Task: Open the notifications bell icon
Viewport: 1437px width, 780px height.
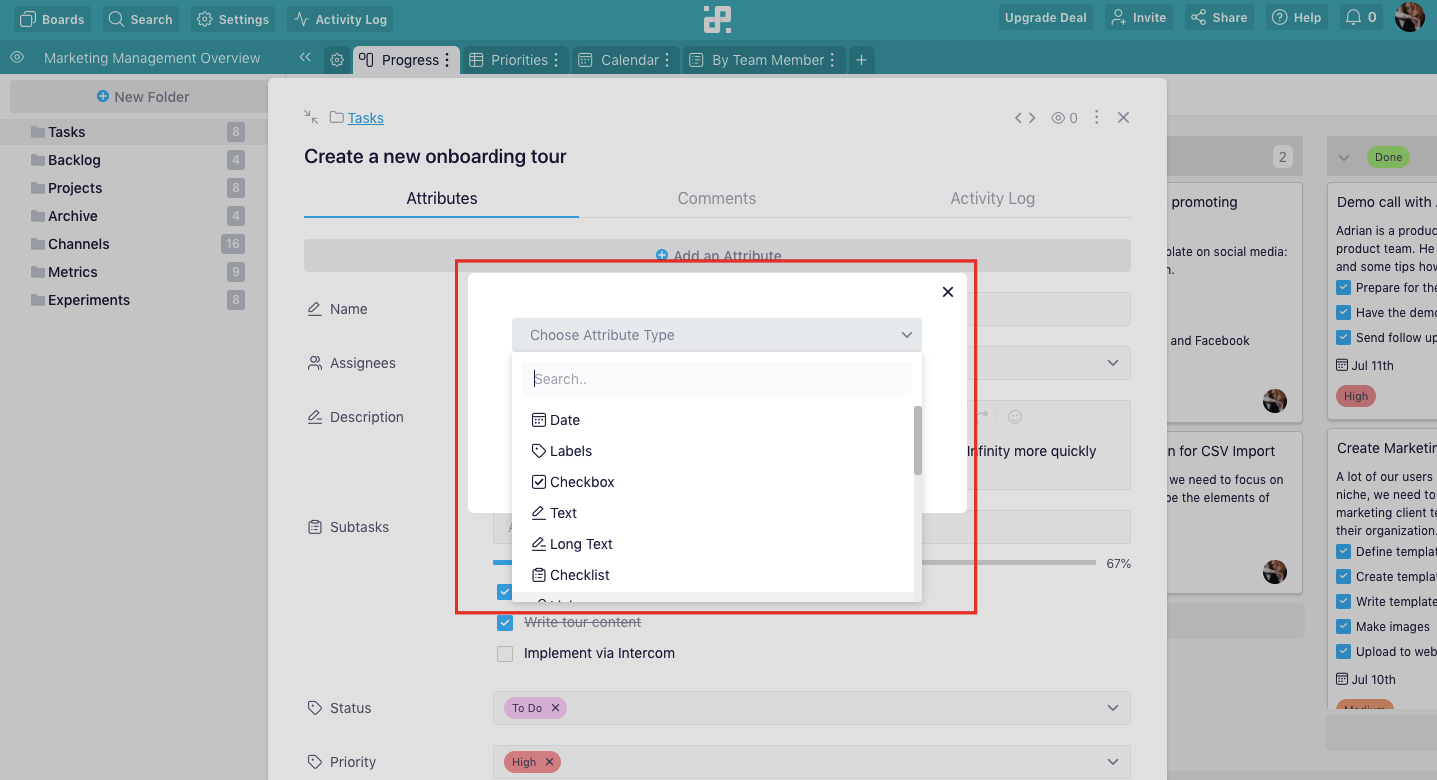Action: [1353, 18]
